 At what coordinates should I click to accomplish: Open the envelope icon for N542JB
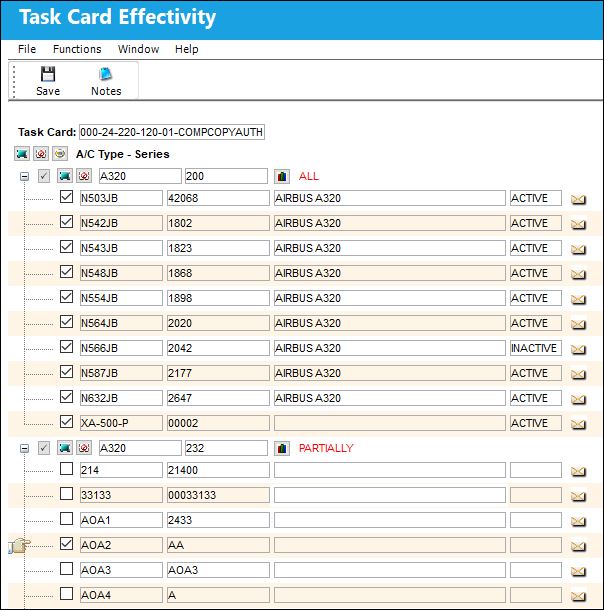pyautogui.click(x=578, y=224)
